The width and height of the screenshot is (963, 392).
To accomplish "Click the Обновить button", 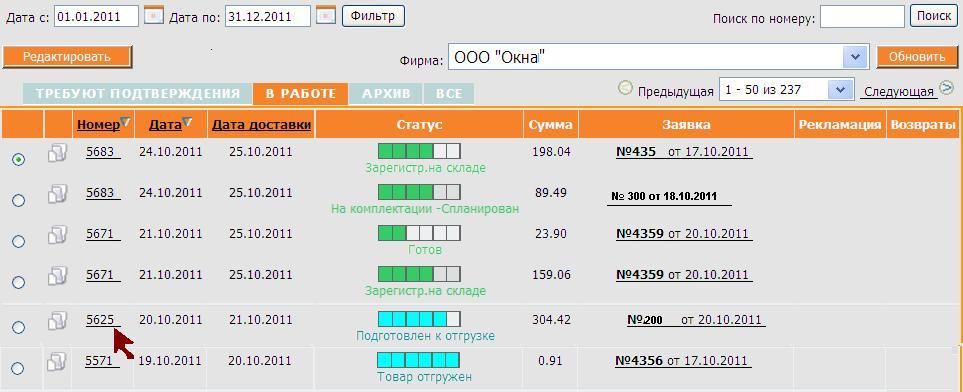I will [x=917, y=57].
